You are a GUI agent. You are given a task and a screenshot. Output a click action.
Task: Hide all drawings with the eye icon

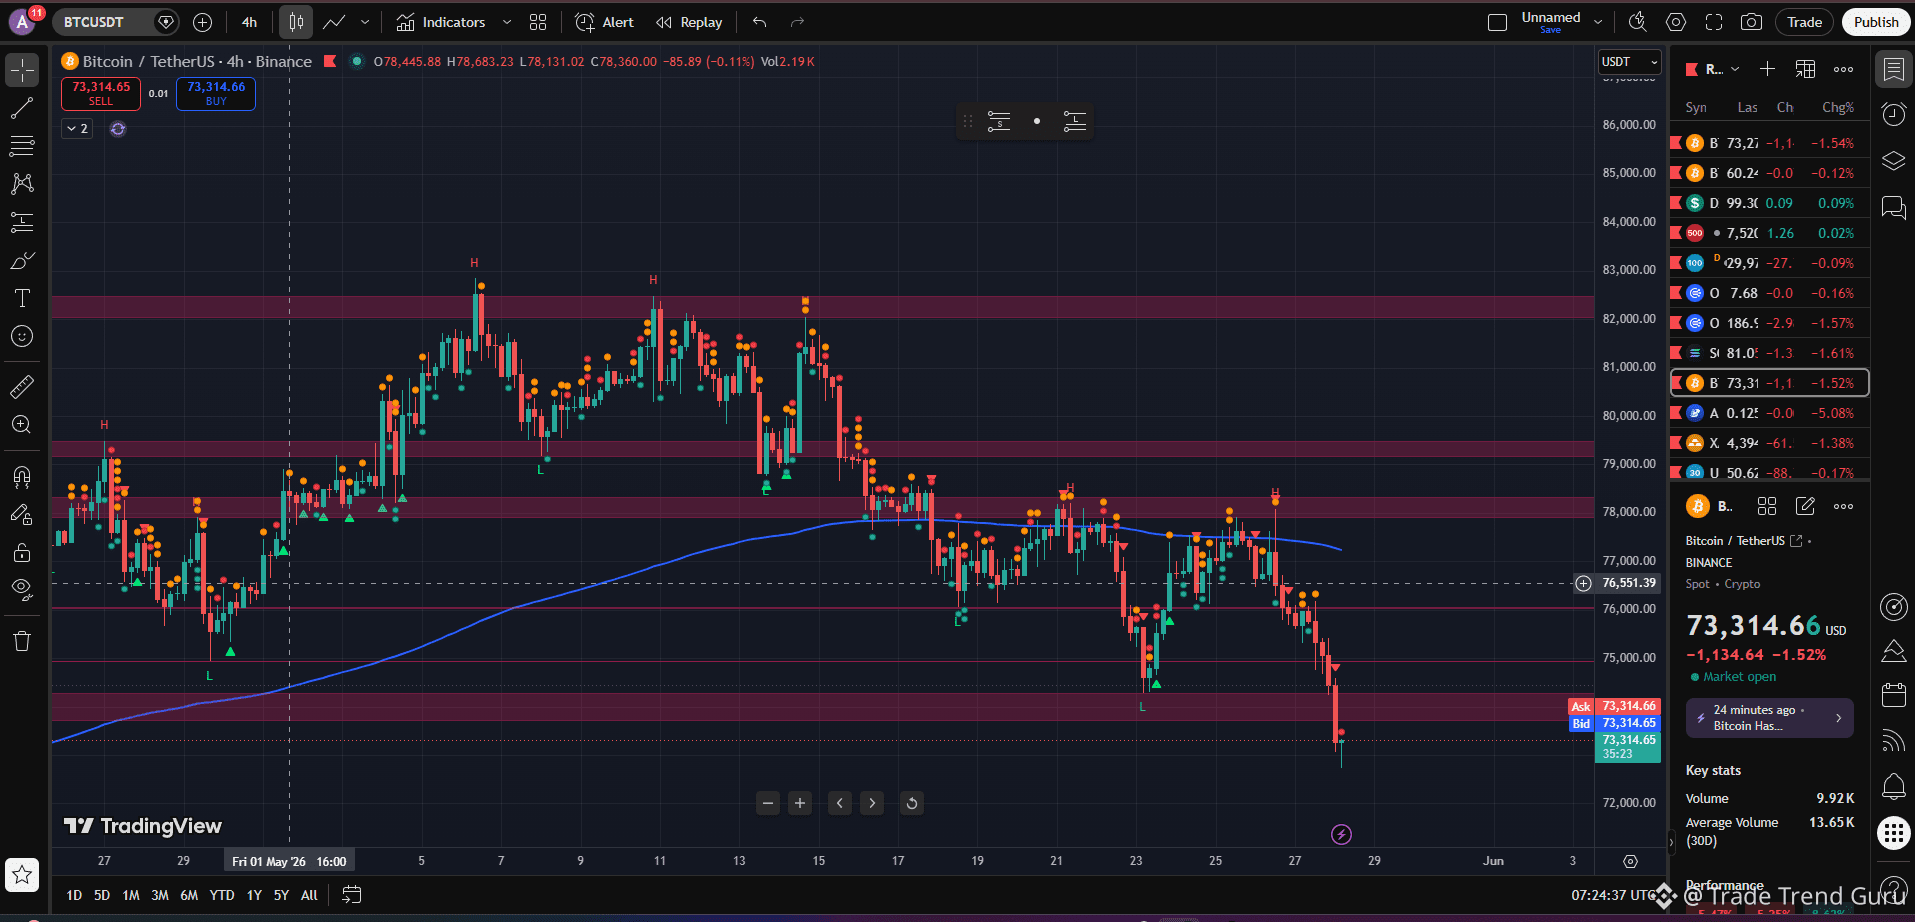point(22,590)
